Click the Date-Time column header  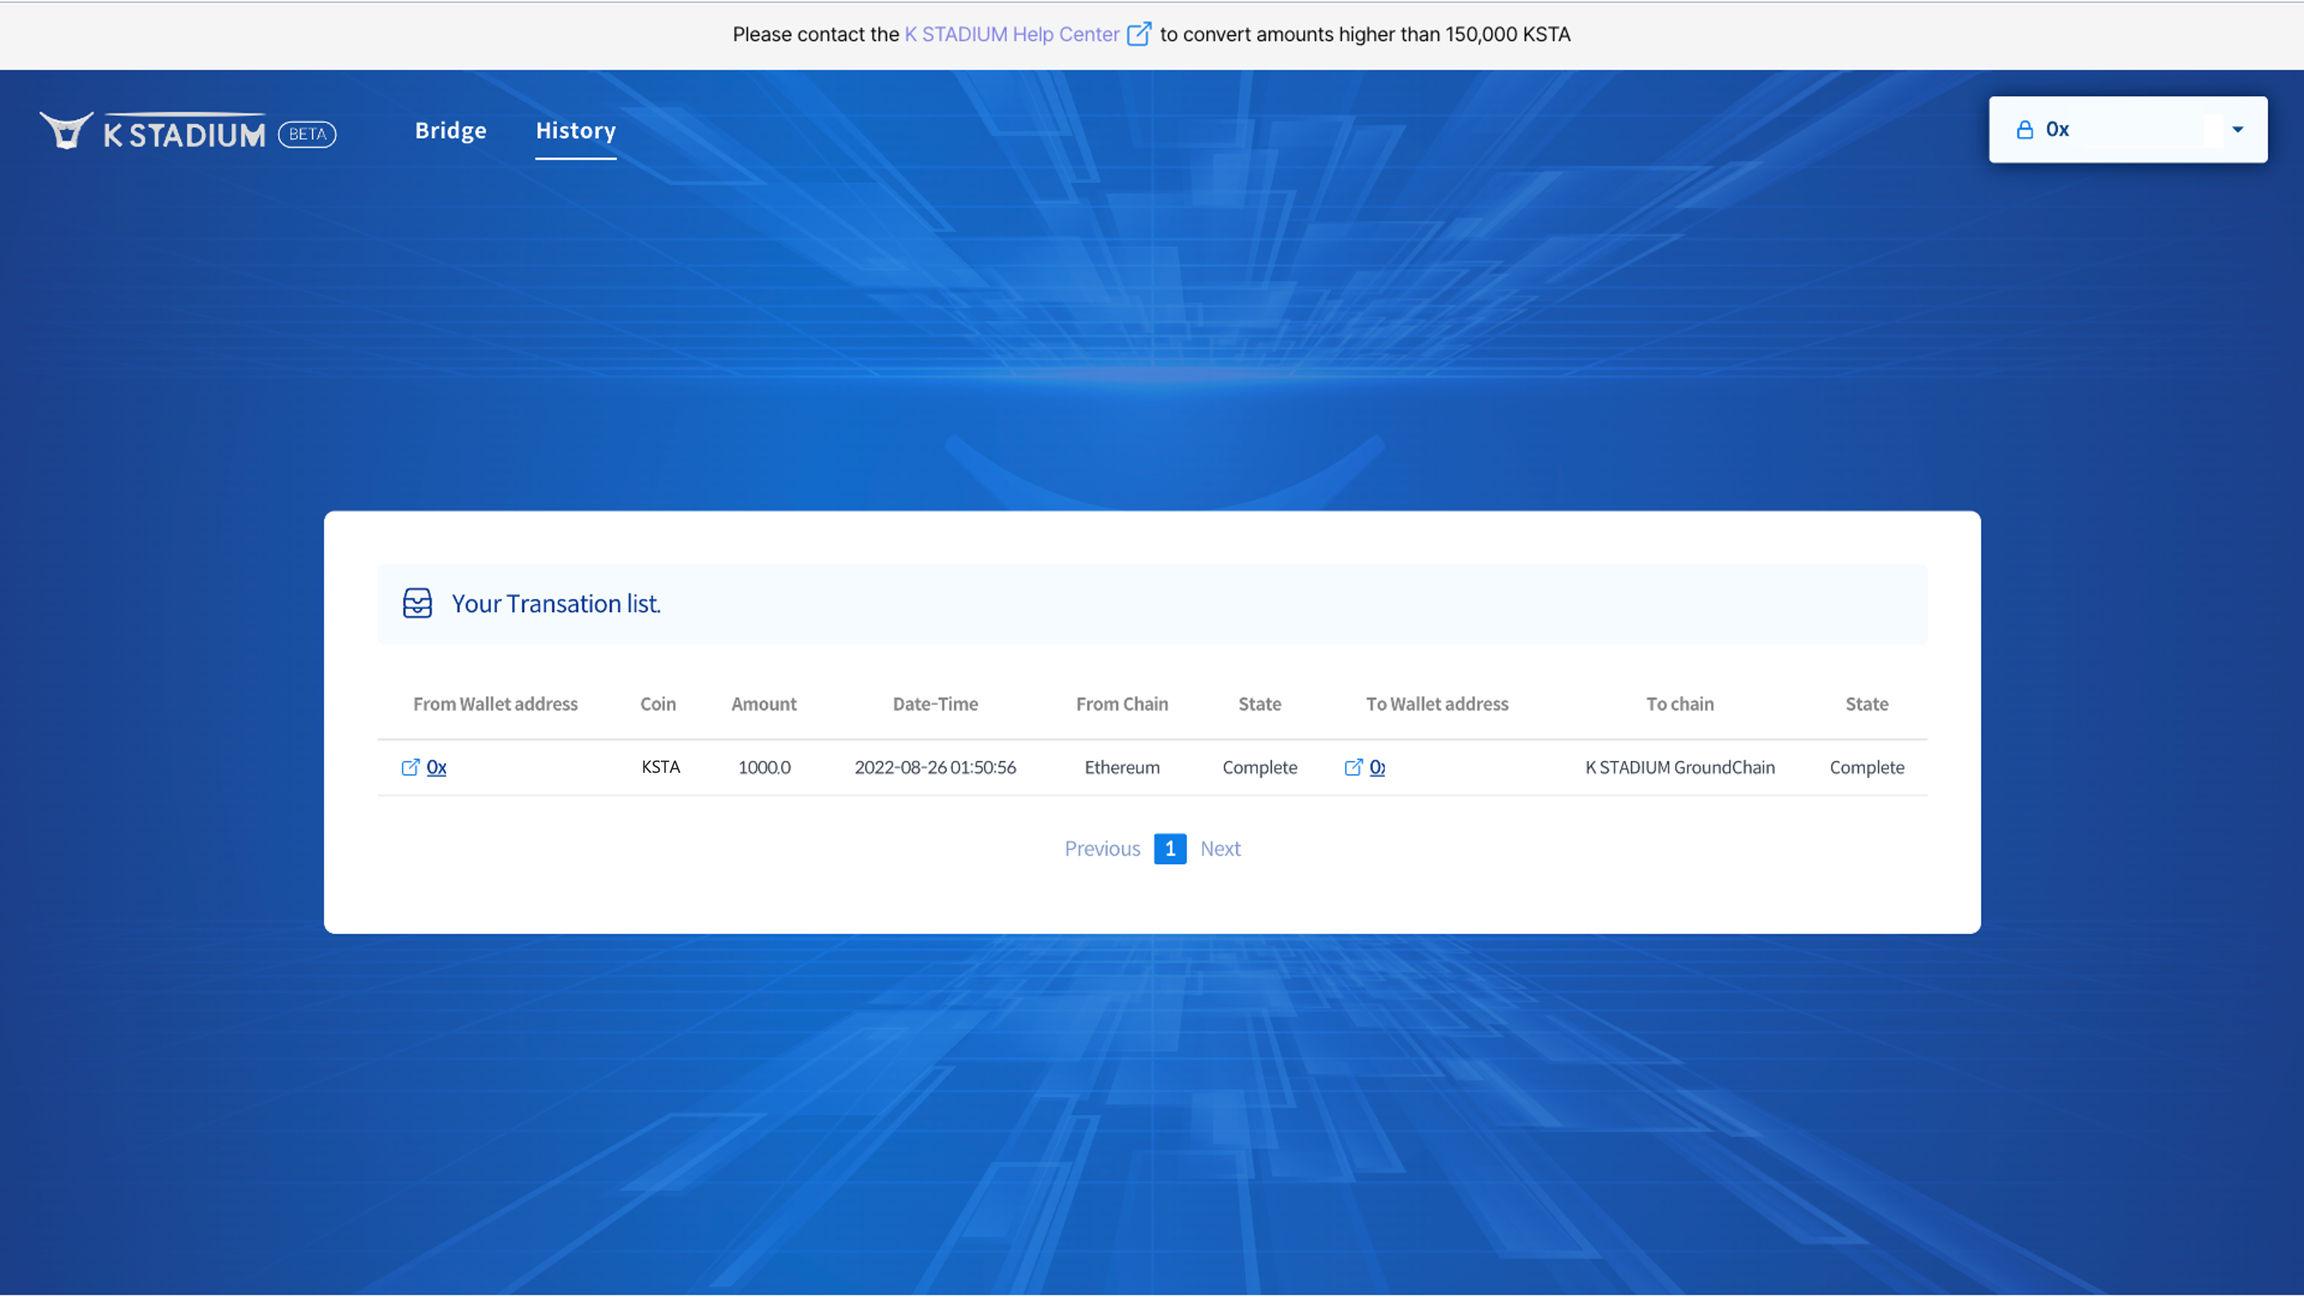(935, 704)
